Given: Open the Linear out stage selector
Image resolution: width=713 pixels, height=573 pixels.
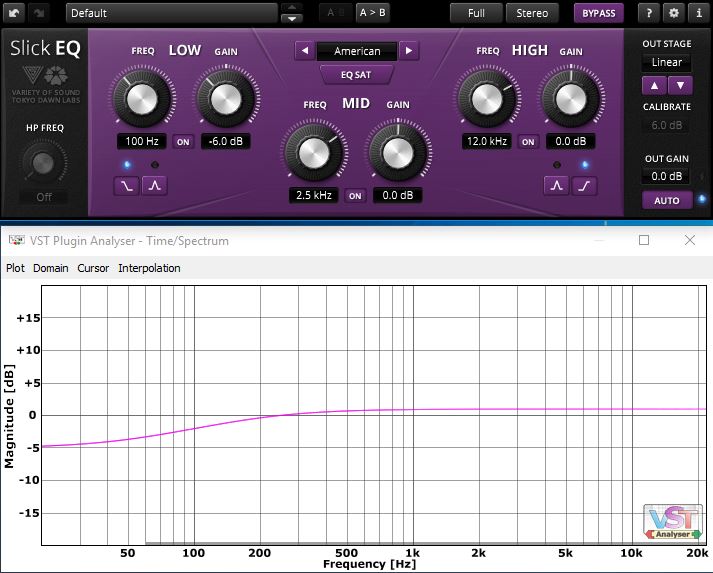Looking at the screenshot, I should click(x=667, y=62).
